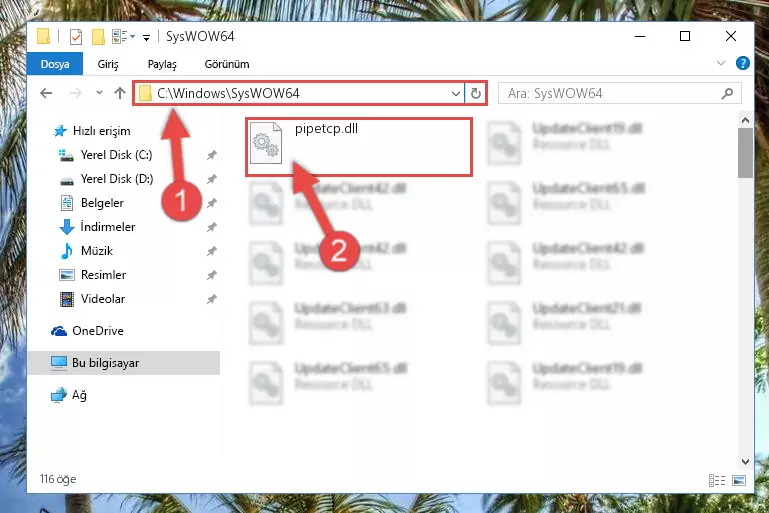Switch to Details view in status bar
The image size is (769, 513).
pyautogui.click(x=717, y=481)
